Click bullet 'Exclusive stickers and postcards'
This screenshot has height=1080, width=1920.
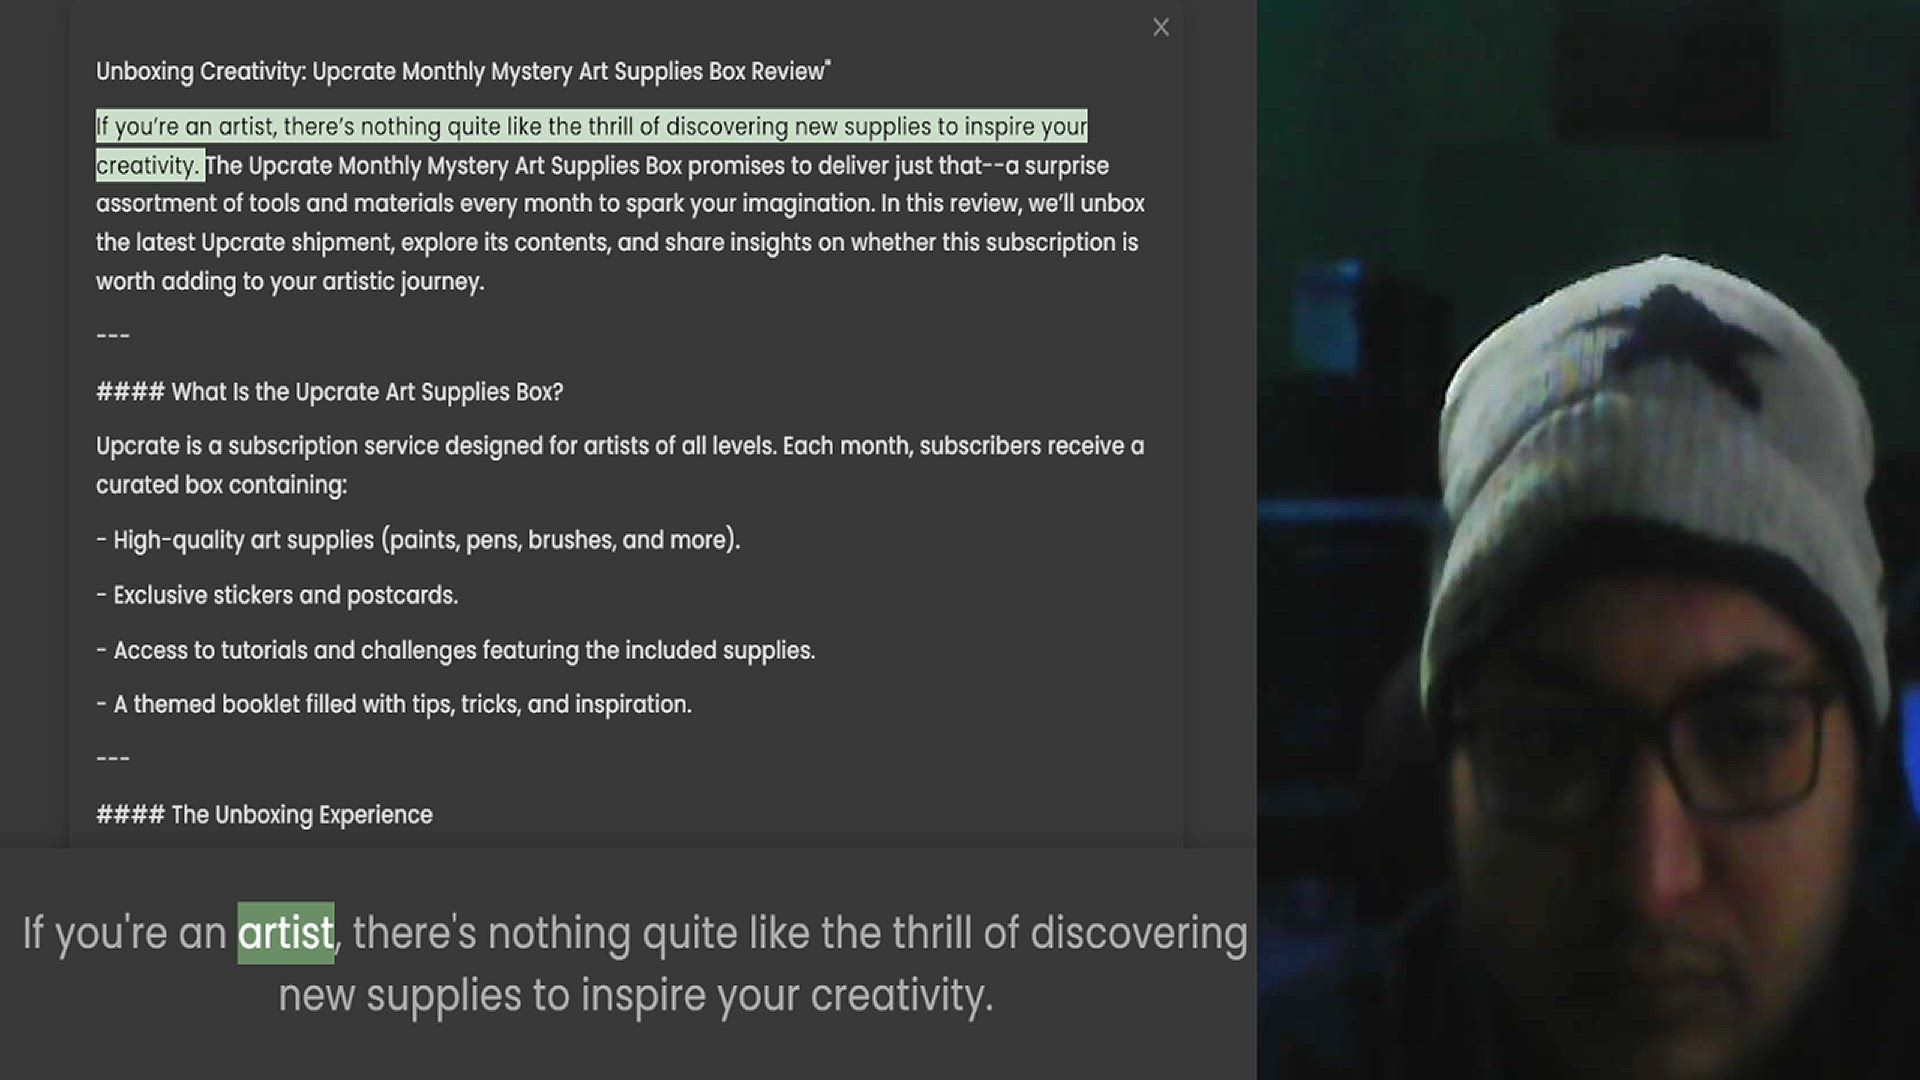[x=278, y=595]
